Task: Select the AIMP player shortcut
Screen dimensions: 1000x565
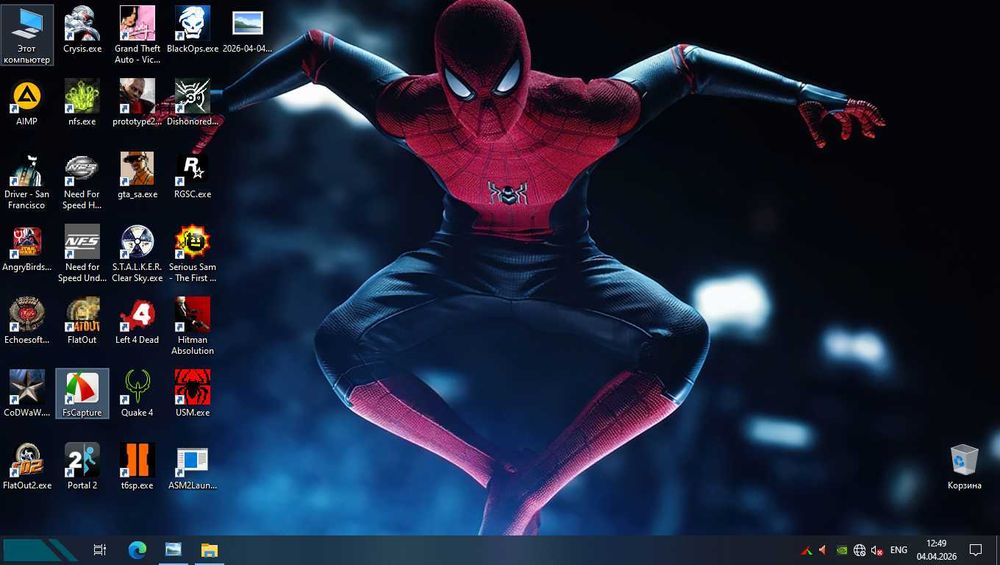Action: tap(27, 102)
